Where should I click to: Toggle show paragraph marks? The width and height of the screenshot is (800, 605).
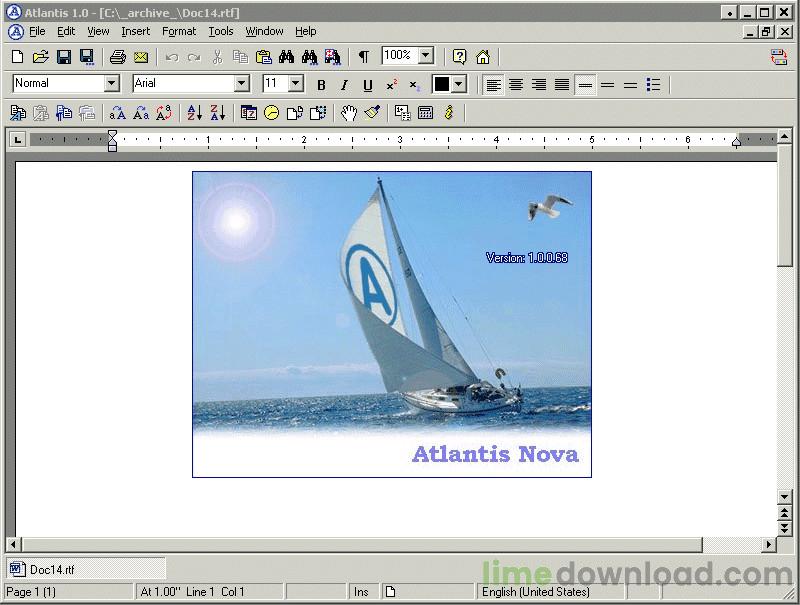click(x=364, y=57)
